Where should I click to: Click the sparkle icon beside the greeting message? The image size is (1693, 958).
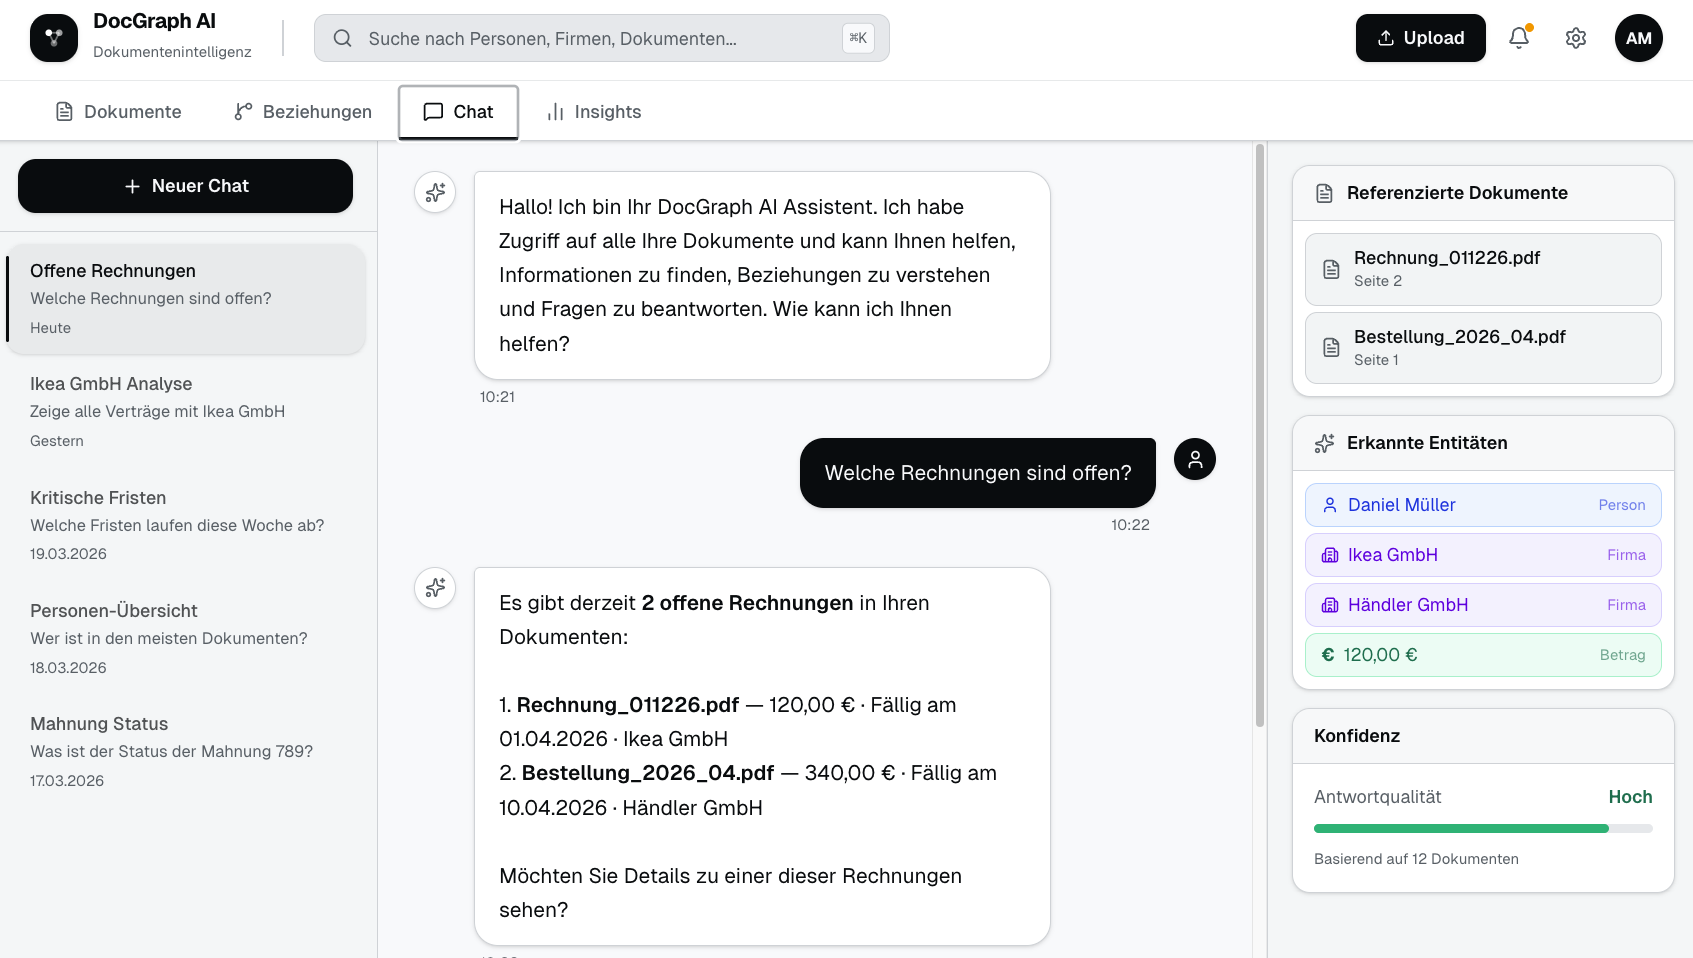pyautogui.click(x=435, y=192)
